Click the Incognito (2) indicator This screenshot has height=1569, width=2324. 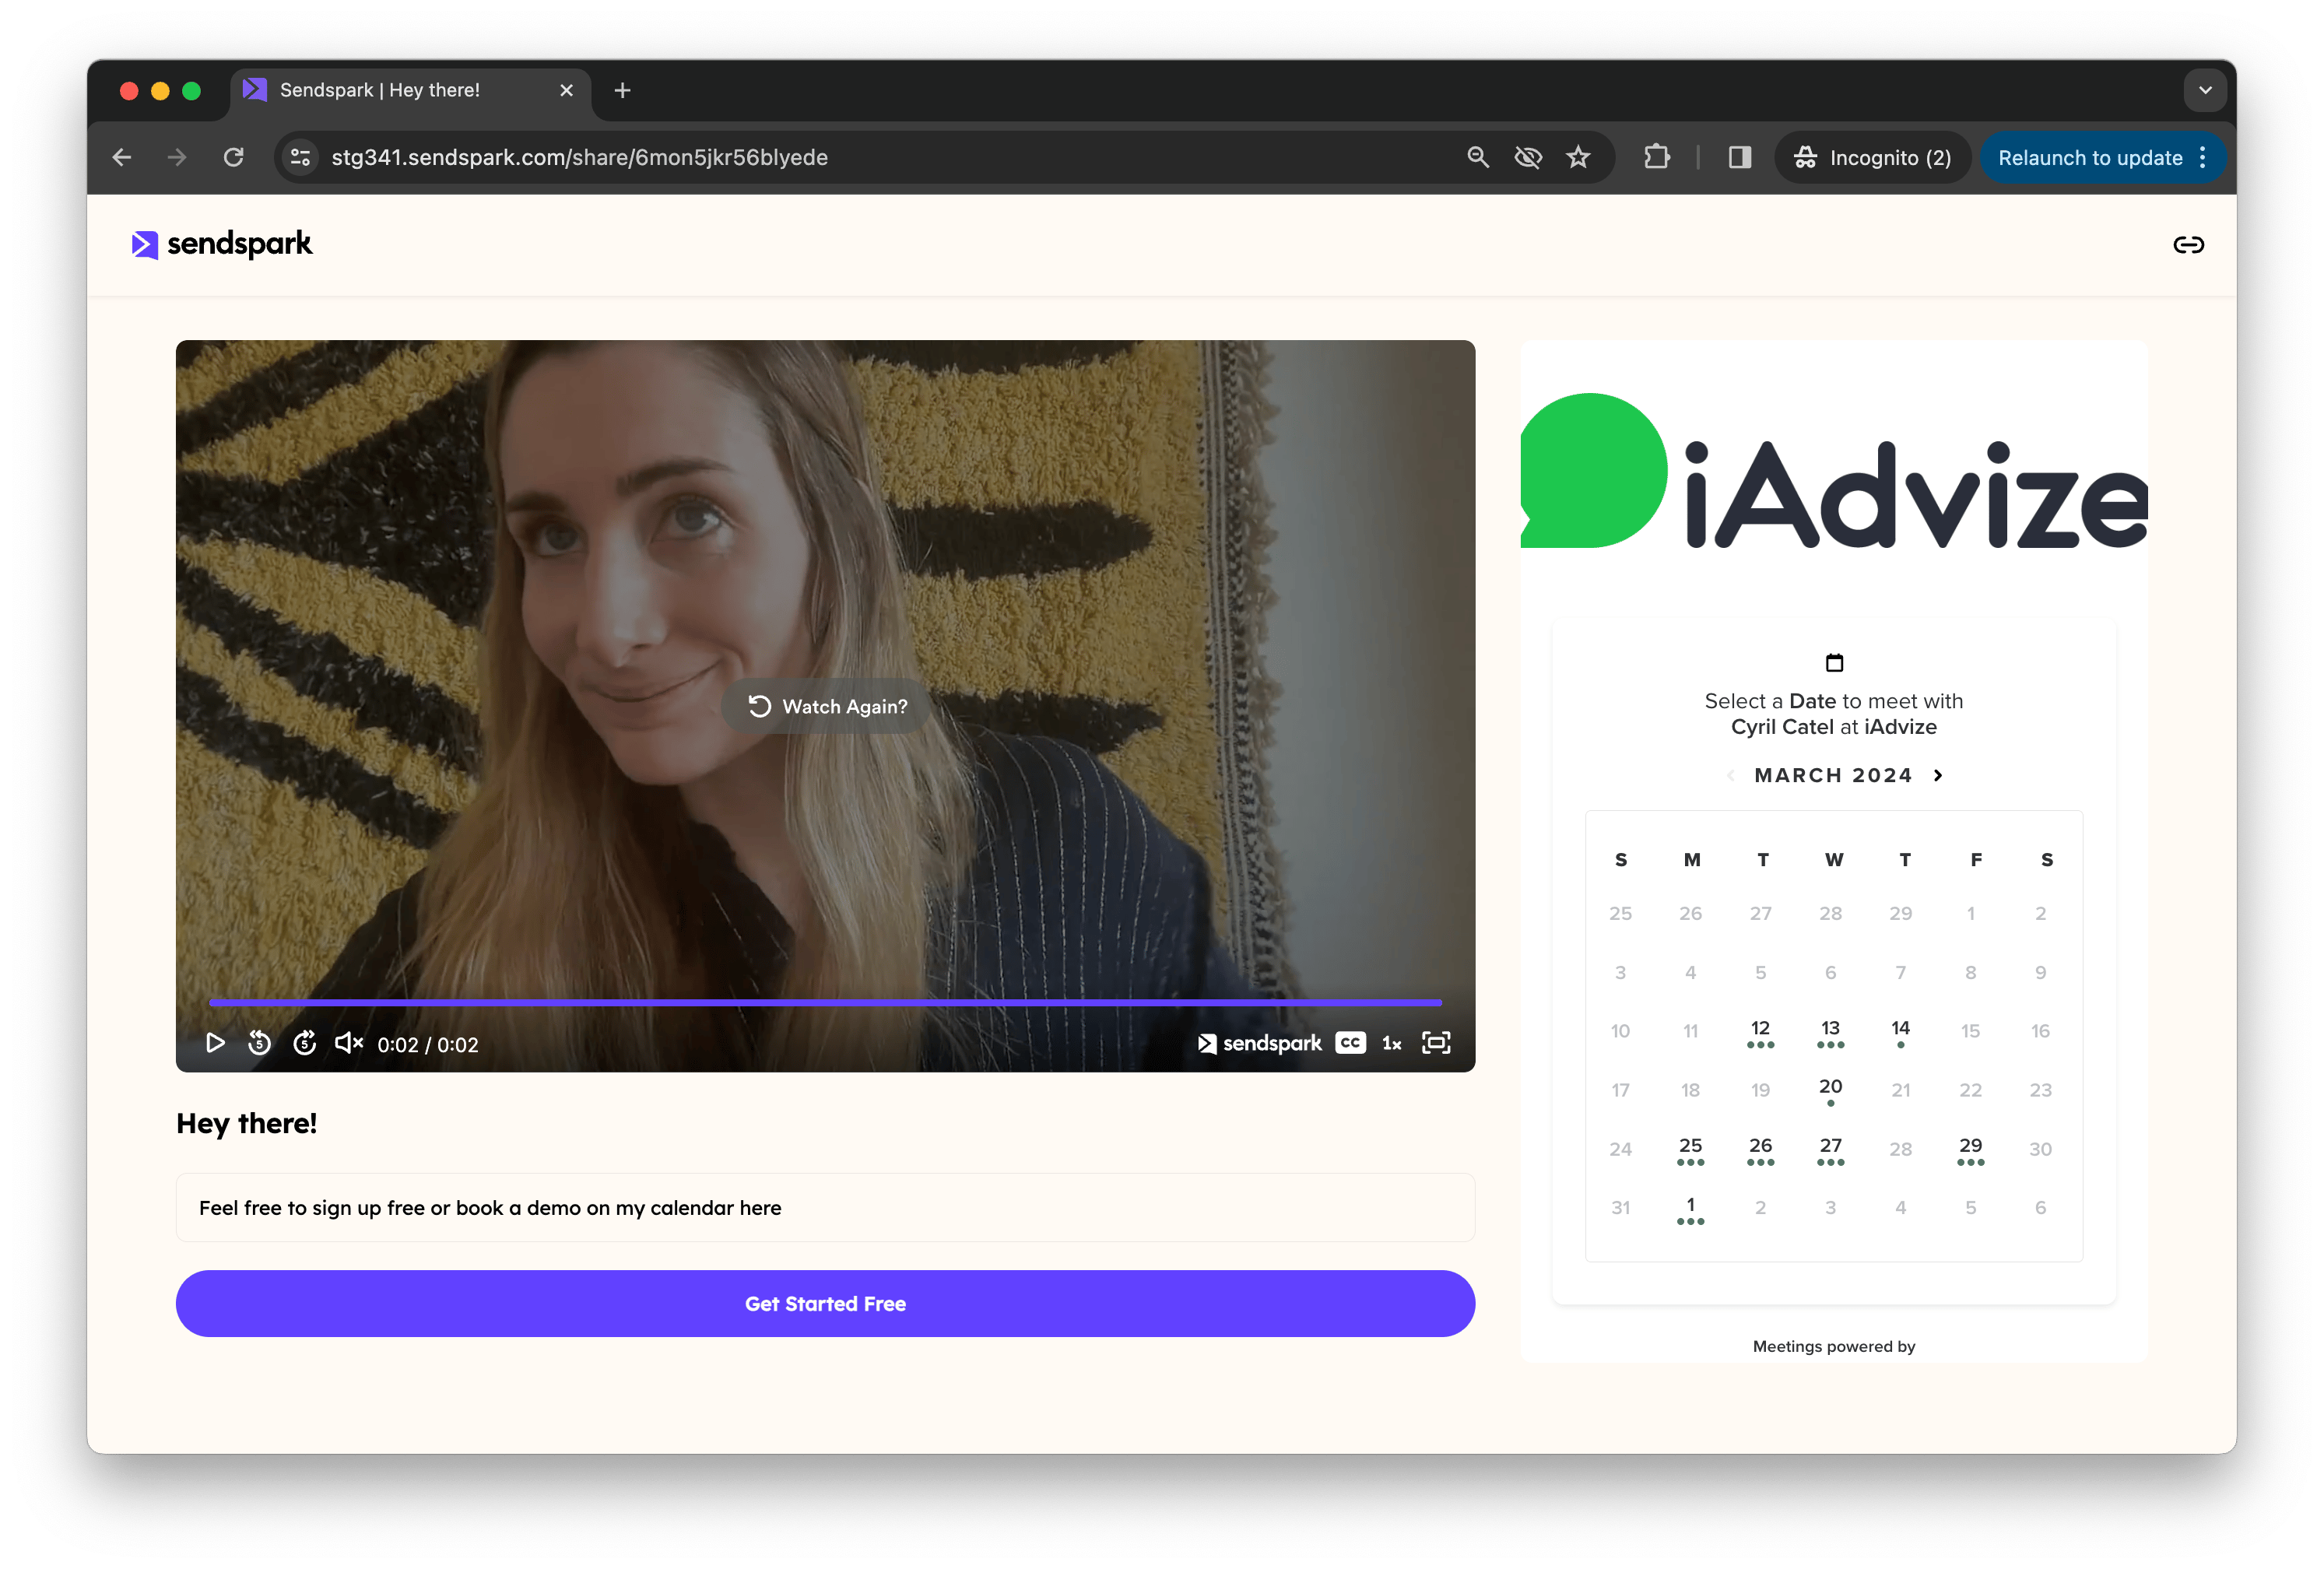tap(1872, 157)
